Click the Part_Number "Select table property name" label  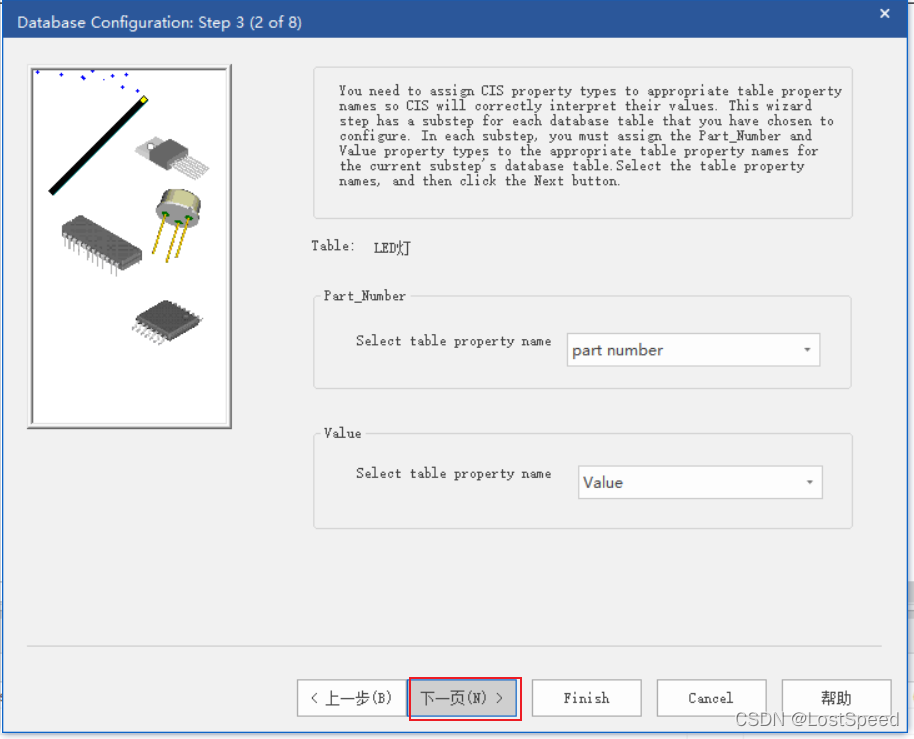coord(453,341)
